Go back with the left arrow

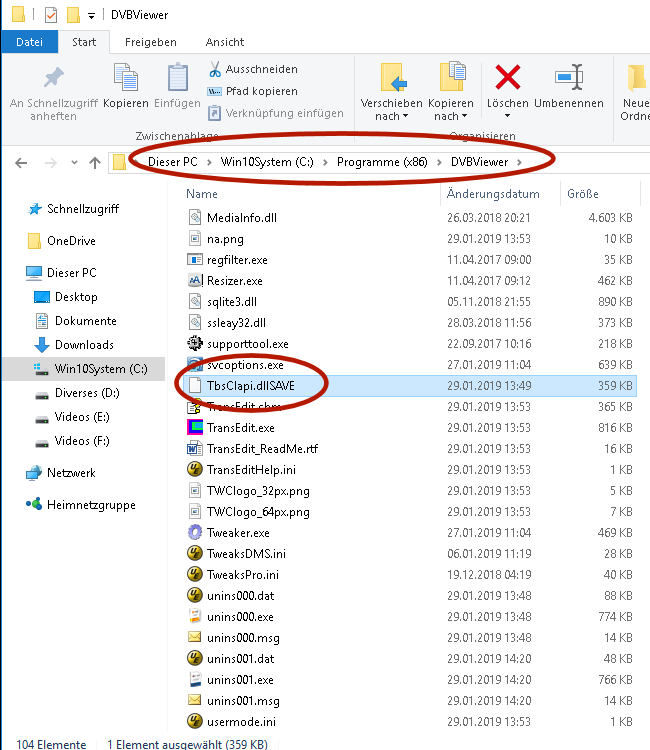pyautogui.click(x=21, y=163)
